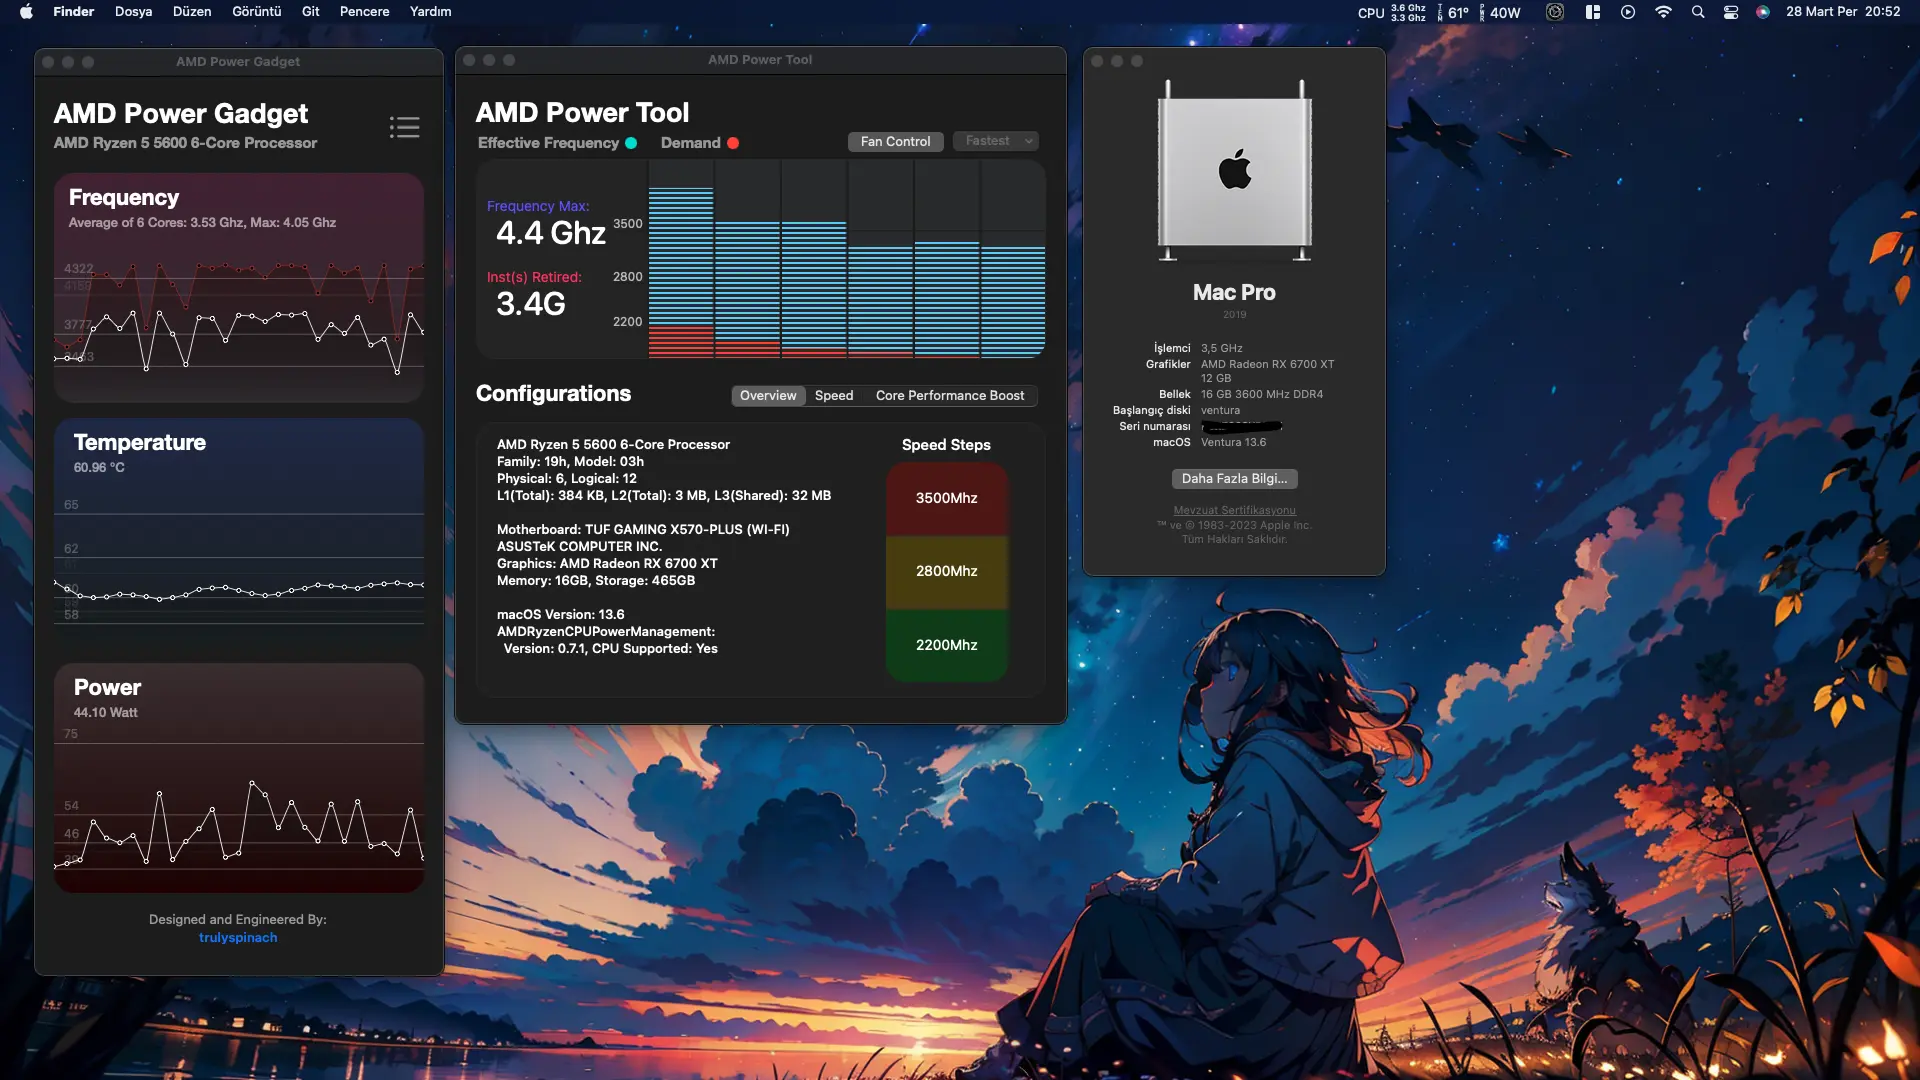Click the play circle menu bar icon
Screen dimensions: 1920x1080
pyautogui.click(x=1628, y=12)
